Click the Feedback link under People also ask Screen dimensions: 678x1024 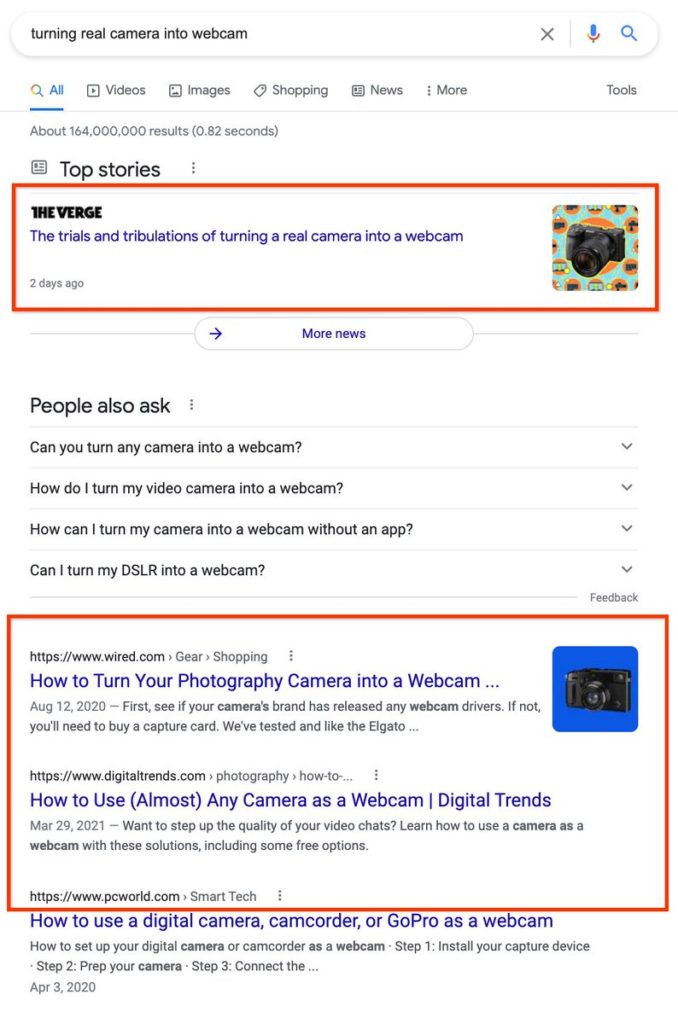click(x=613, y=598)
